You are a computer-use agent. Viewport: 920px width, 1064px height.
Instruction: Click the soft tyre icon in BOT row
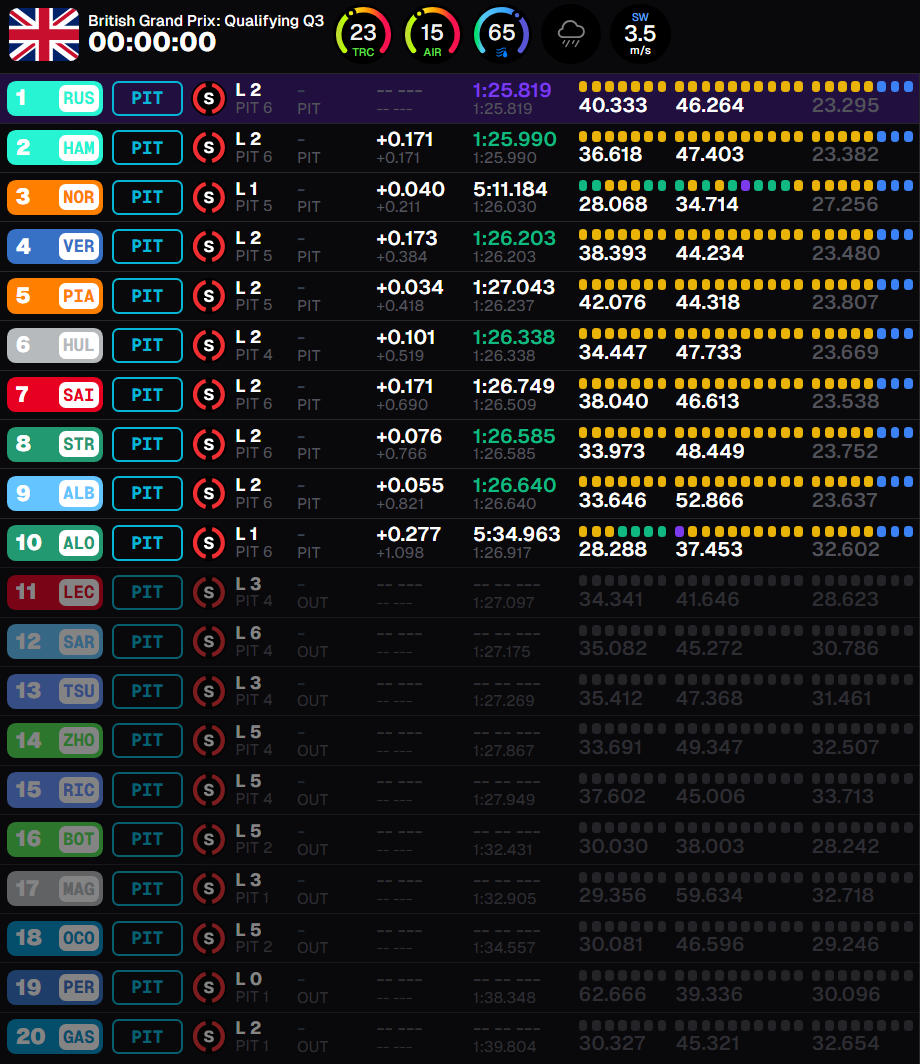pyautogui.click(x=208, y=839)
